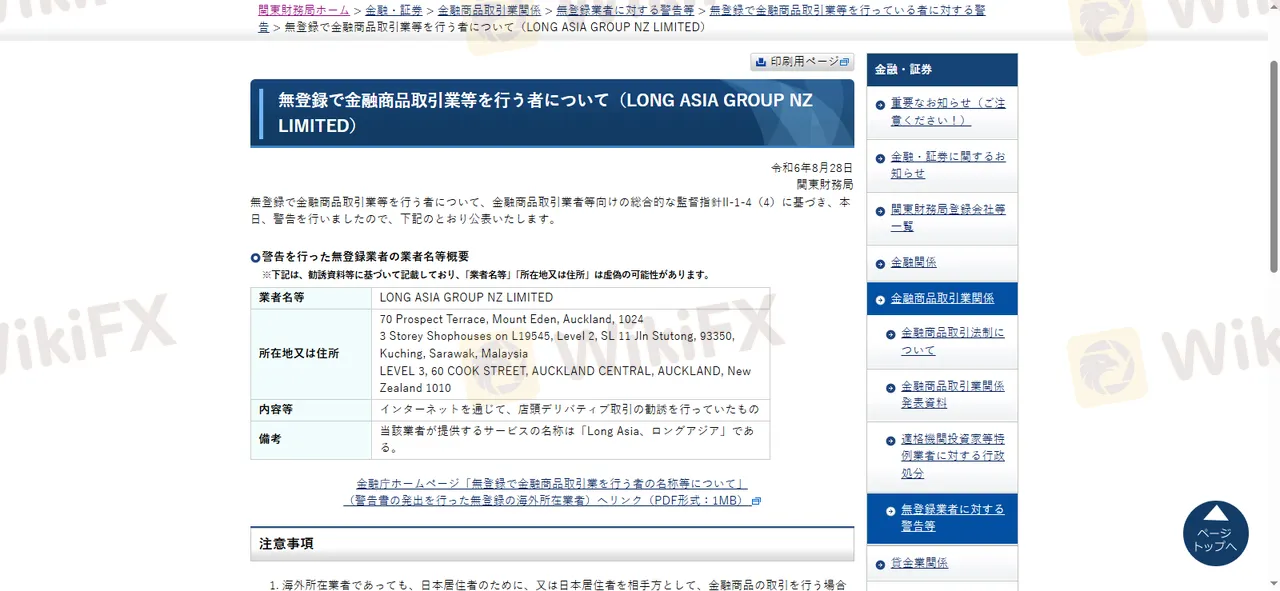Click table cell LONG ASIA GROUP NZ LIMITED
This screenshot has width=1280, height=591.
570,298
